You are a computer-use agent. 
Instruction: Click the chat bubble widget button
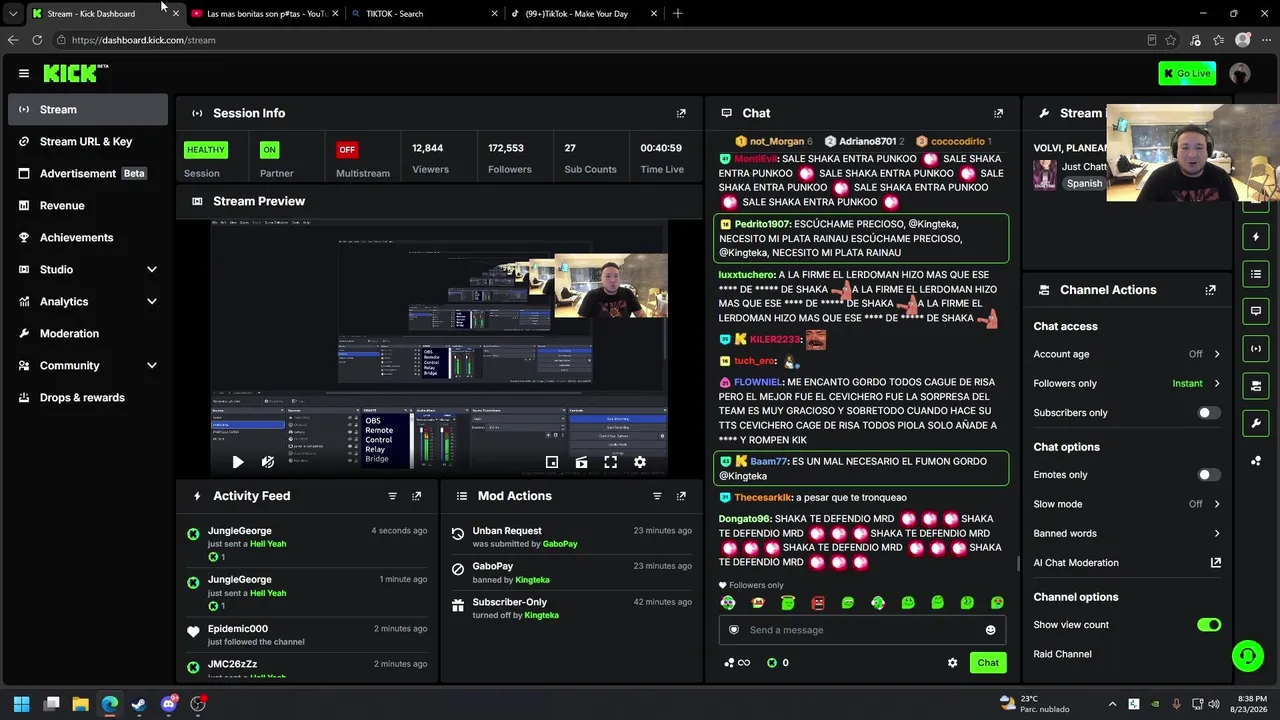tap(1256, 311)
